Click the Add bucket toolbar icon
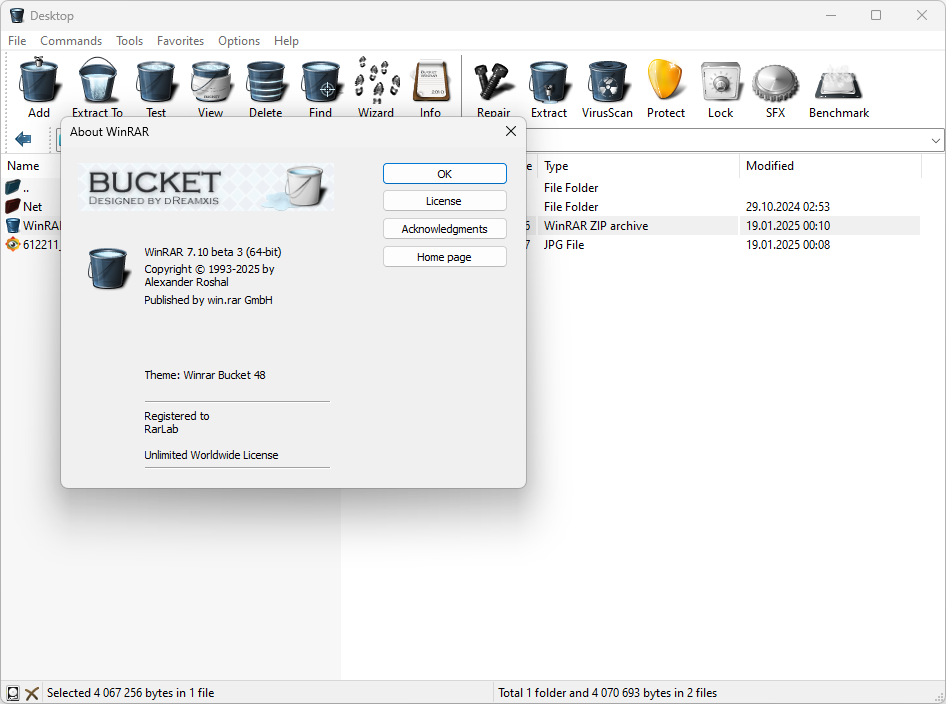The image size is (946, 704). tap(39, 80)
